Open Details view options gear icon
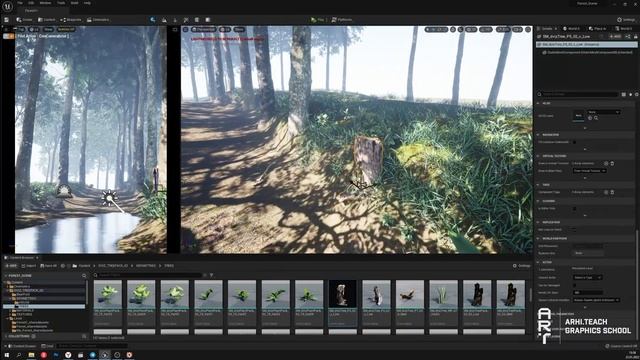Image resolution: width=640 pixels, height=360 pixels. [x=636, y=94]
